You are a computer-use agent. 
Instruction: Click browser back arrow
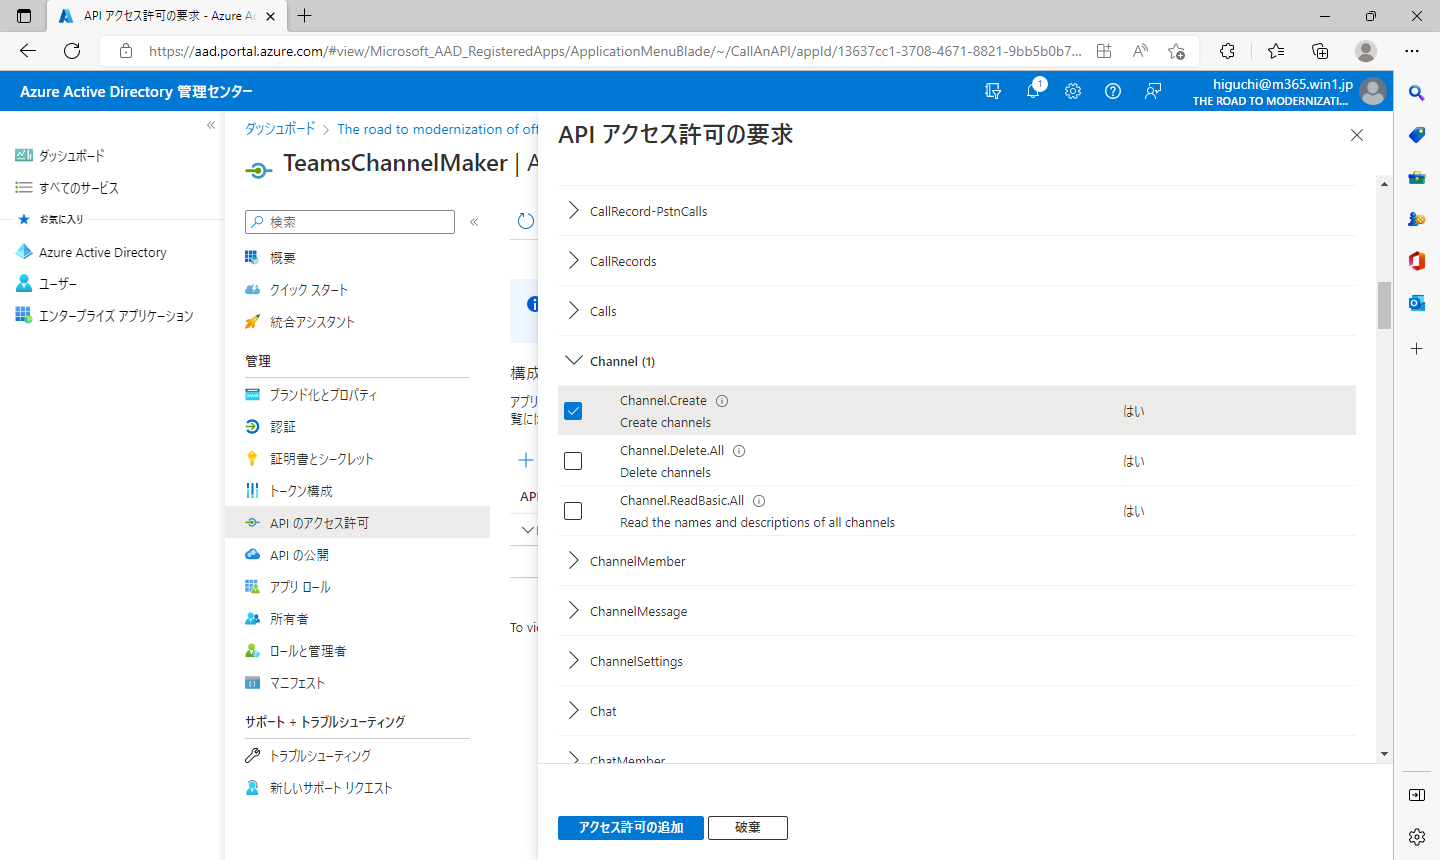(x=28, y=51)
